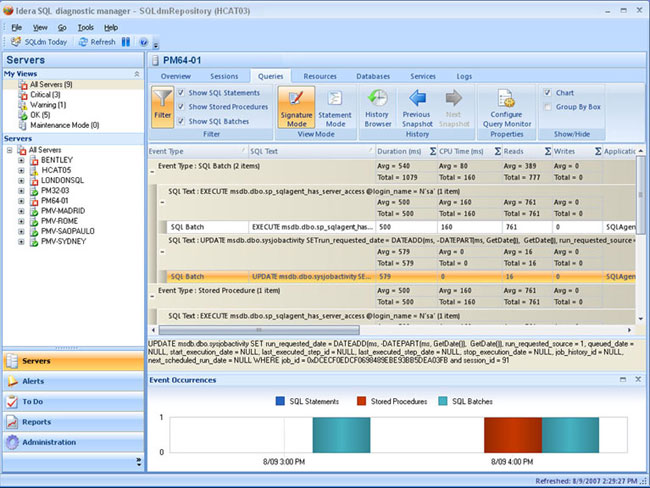Switch to the Resources tab

[x=320, y=76]
